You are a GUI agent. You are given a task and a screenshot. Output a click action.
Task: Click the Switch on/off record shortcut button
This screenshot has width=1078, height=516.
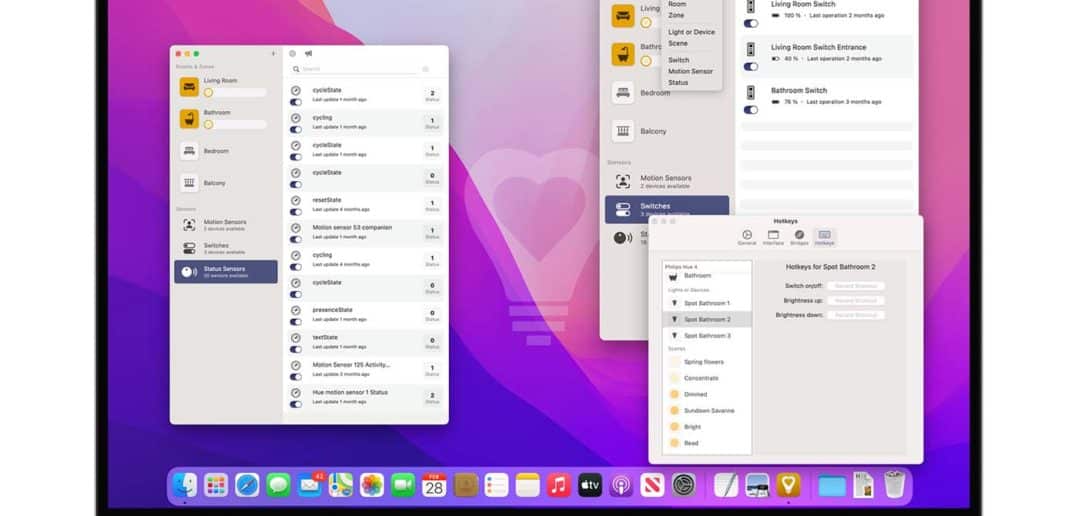coord(855,286)
